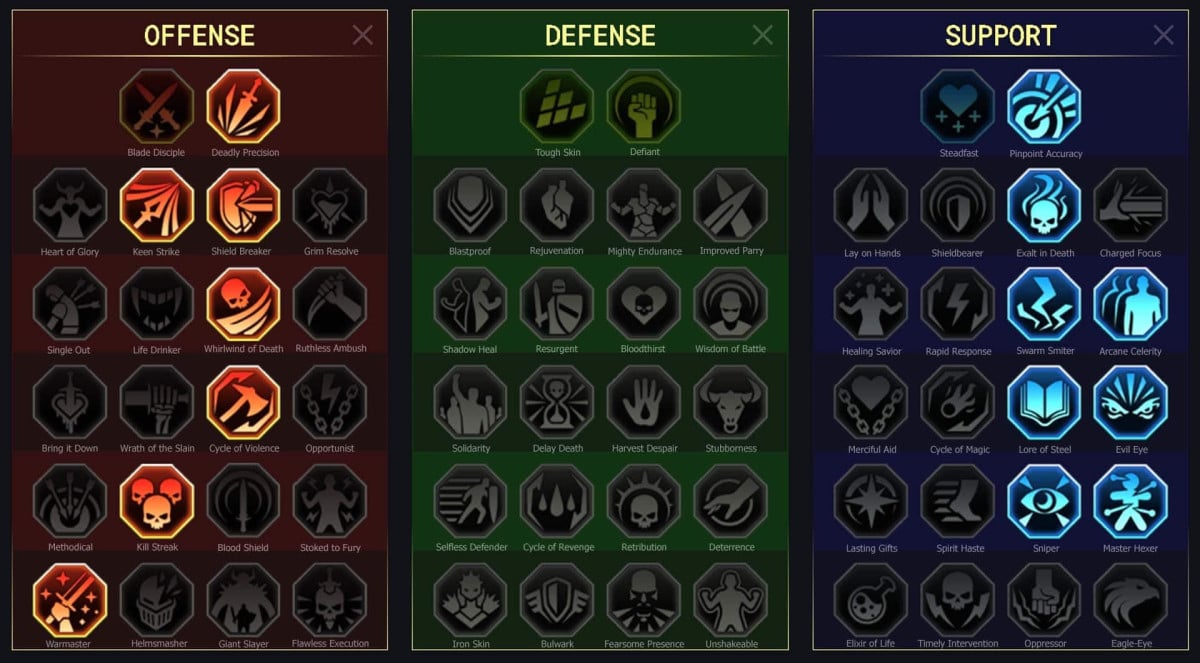Select the Warmaster mastery icon
1200x663 pixels.
click(70, 600)
